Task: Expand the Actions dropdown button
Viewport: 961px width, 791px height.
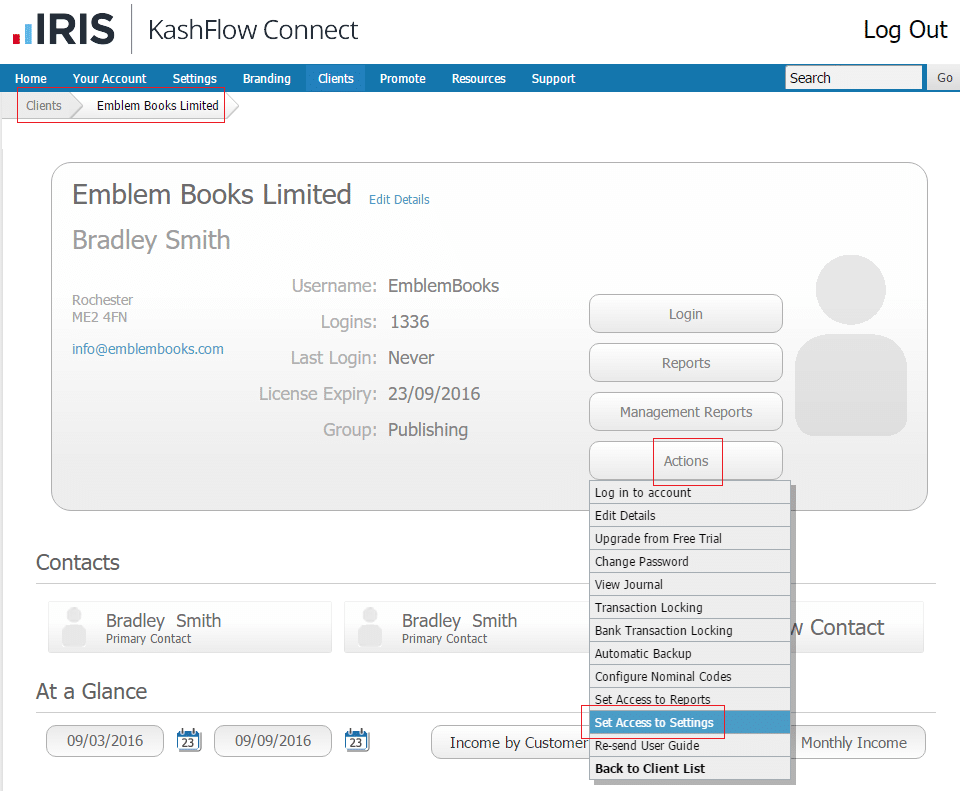Action: coord(686,461)
